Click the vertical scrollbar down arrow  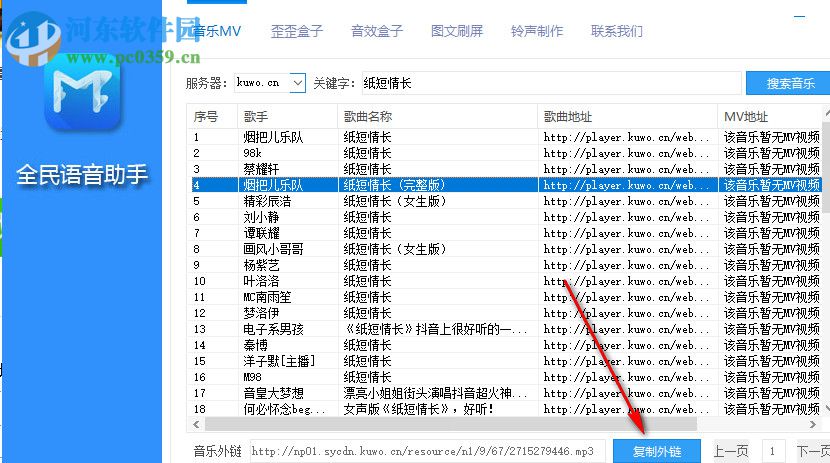pos(826,408)
